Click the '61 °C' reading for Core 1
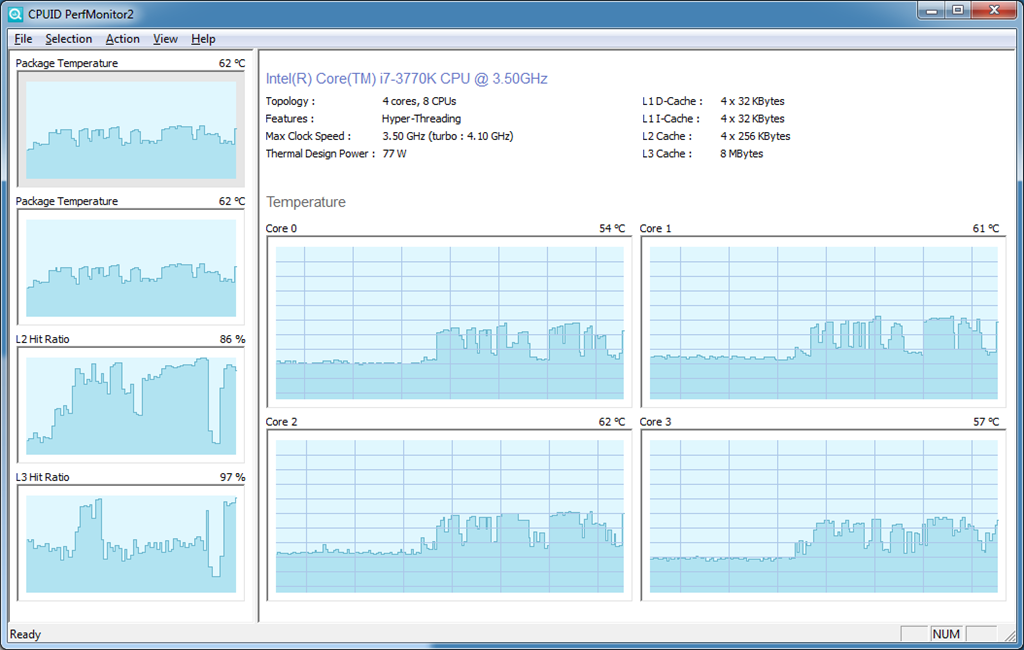 coord(985,229)
